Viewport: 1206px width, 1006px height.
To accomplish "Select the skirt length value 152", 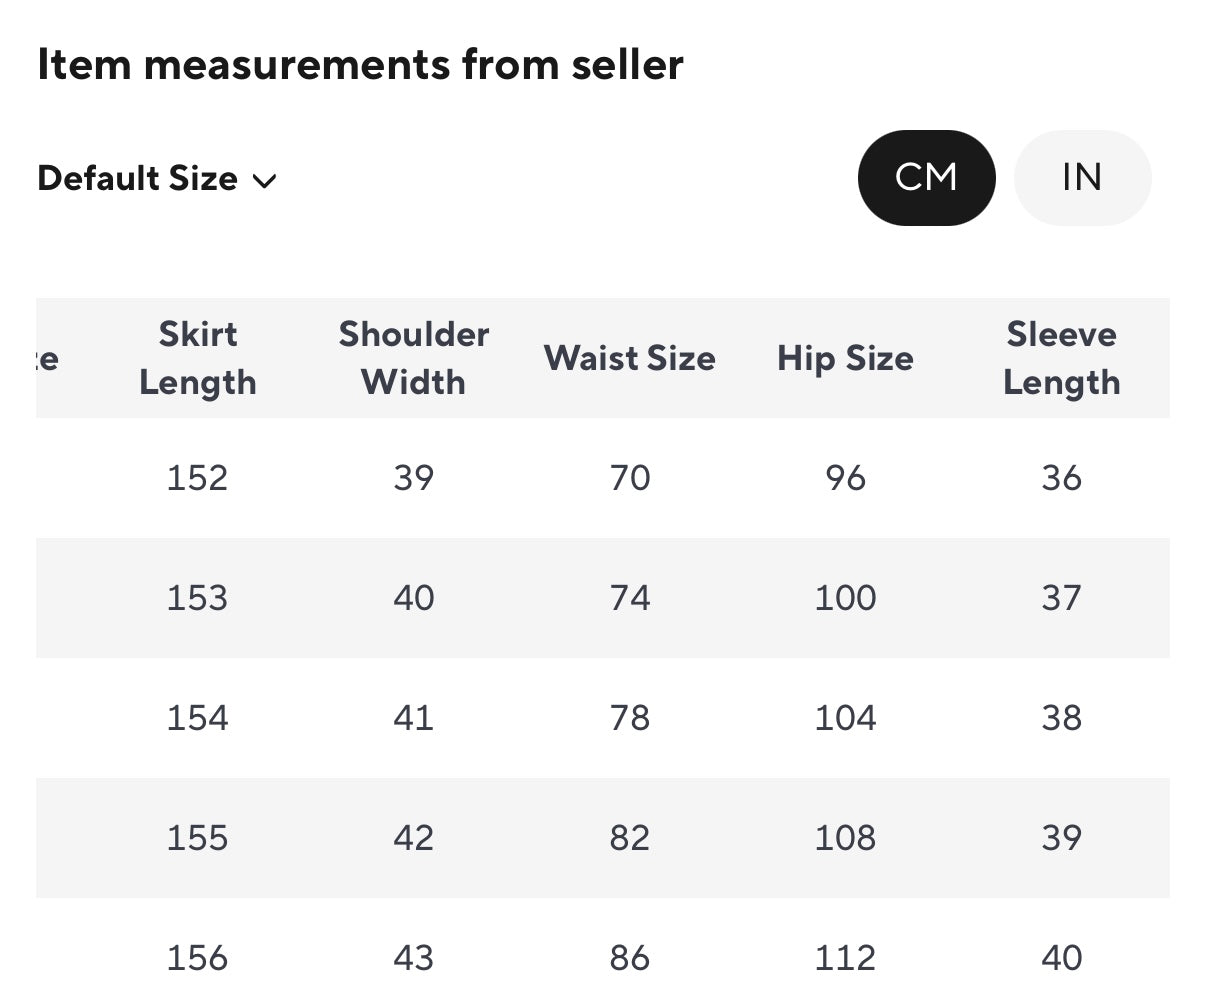I will 197,478.
